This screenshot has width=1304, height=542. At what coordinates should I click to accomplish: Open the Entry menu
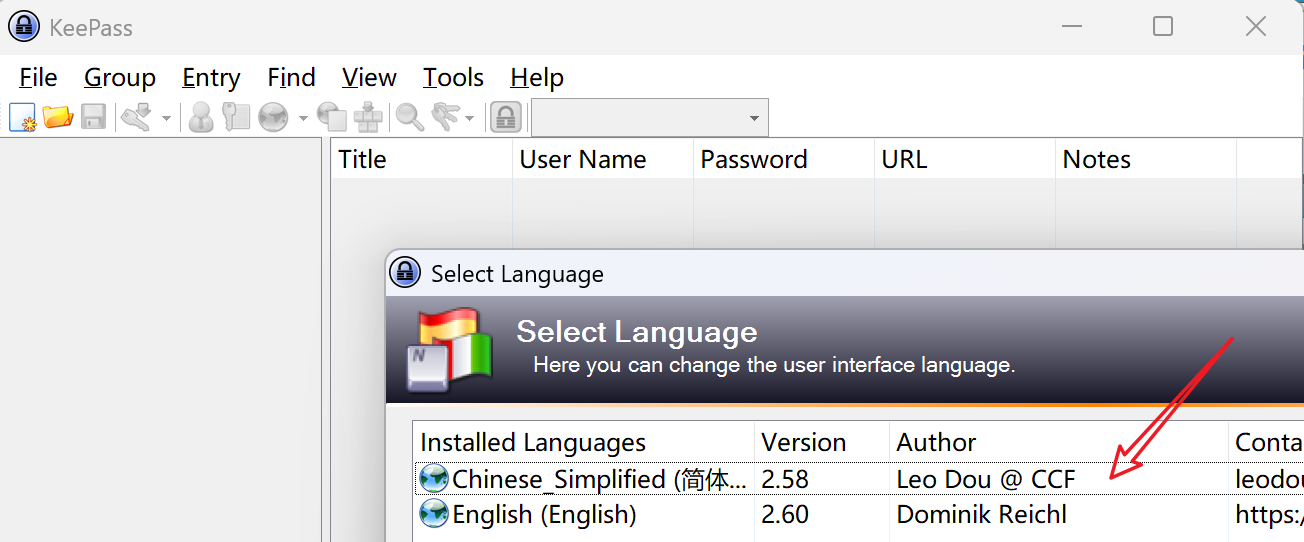[x=211, y=77]
